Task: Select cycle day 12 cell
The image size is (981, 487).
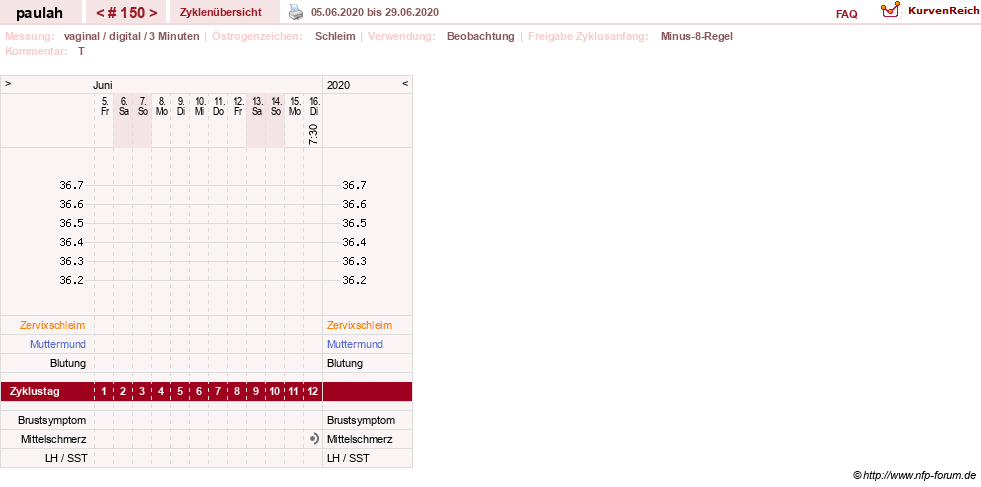Action: [313, 392]
